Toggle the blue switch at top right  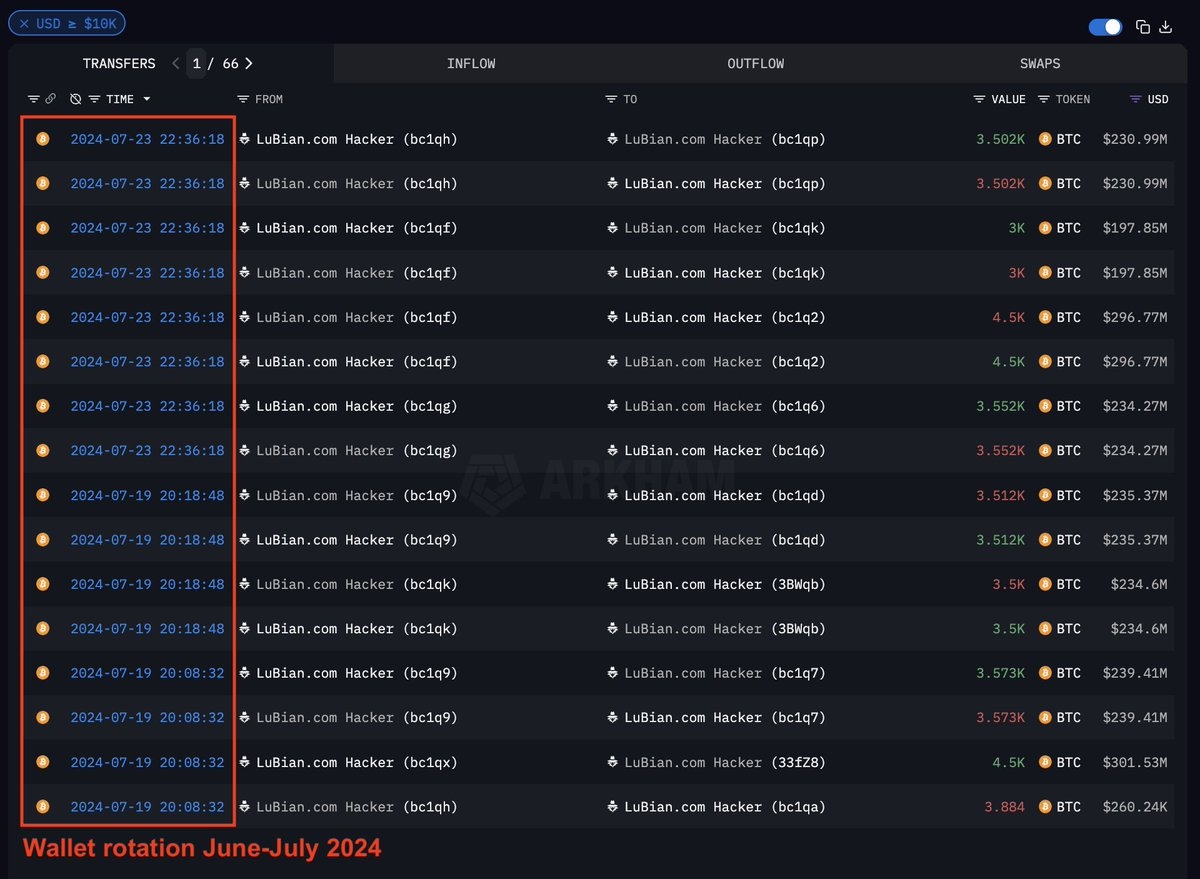1105,27
